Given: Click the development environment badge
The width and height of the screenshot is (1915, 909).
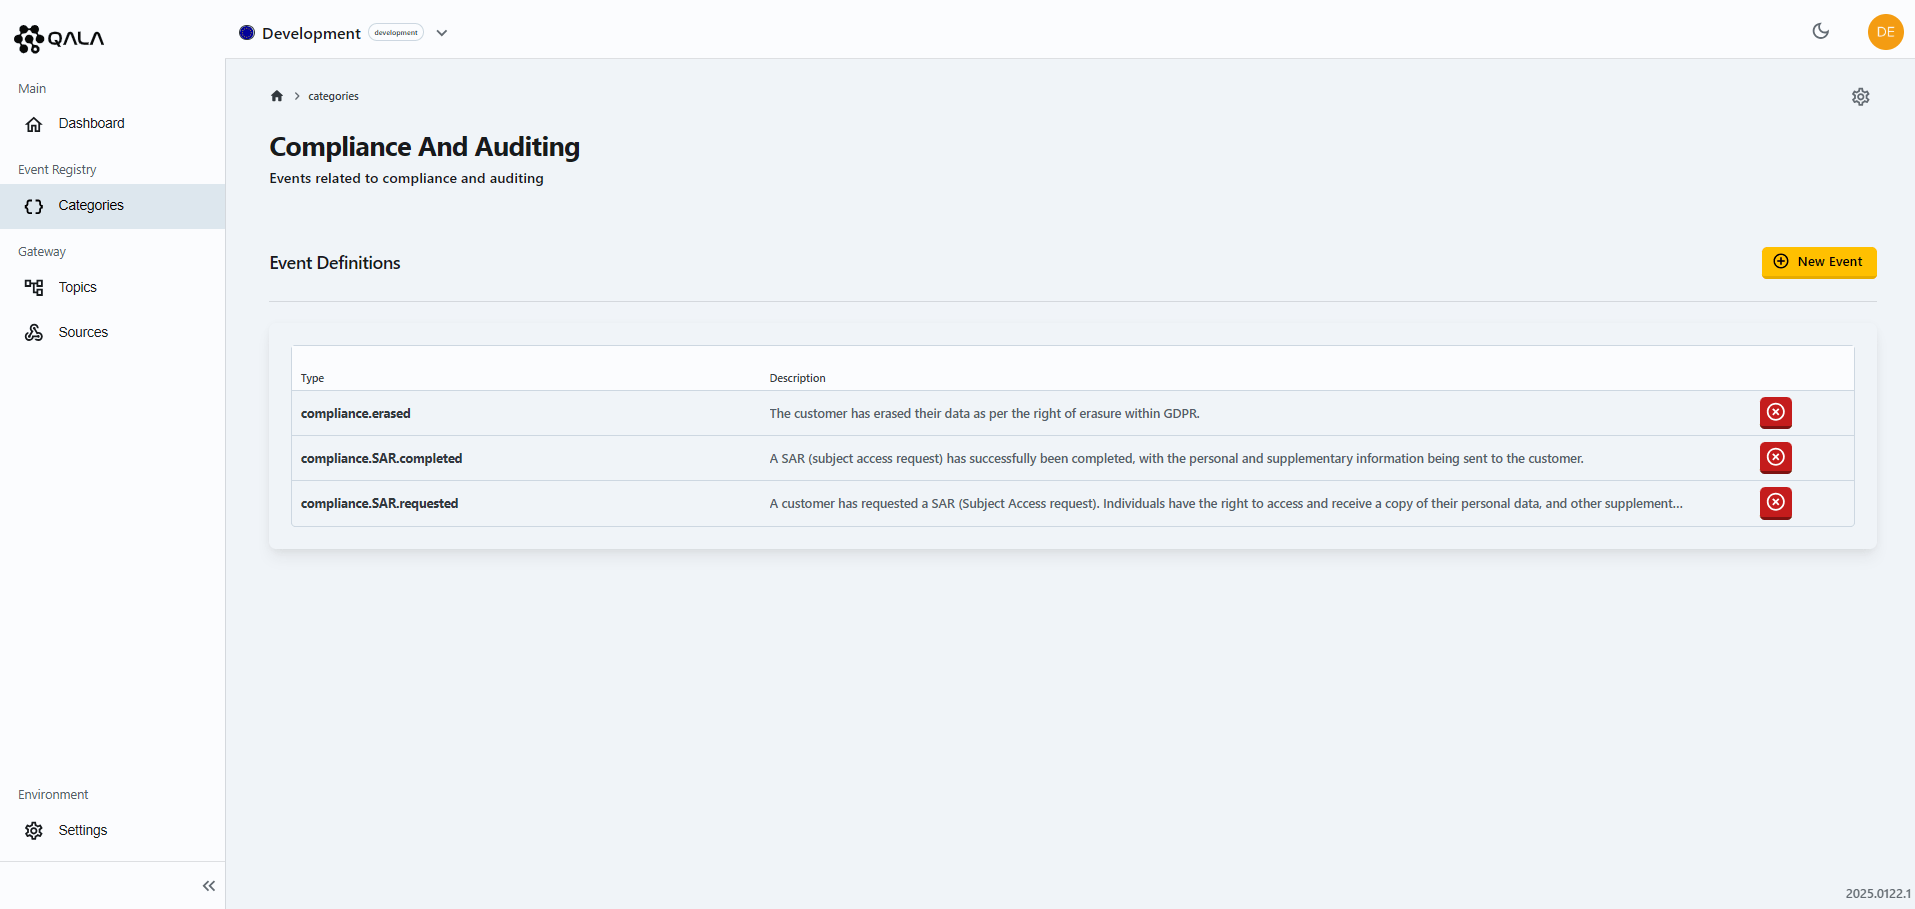Looking at the screenshot, I should point(396,33).
